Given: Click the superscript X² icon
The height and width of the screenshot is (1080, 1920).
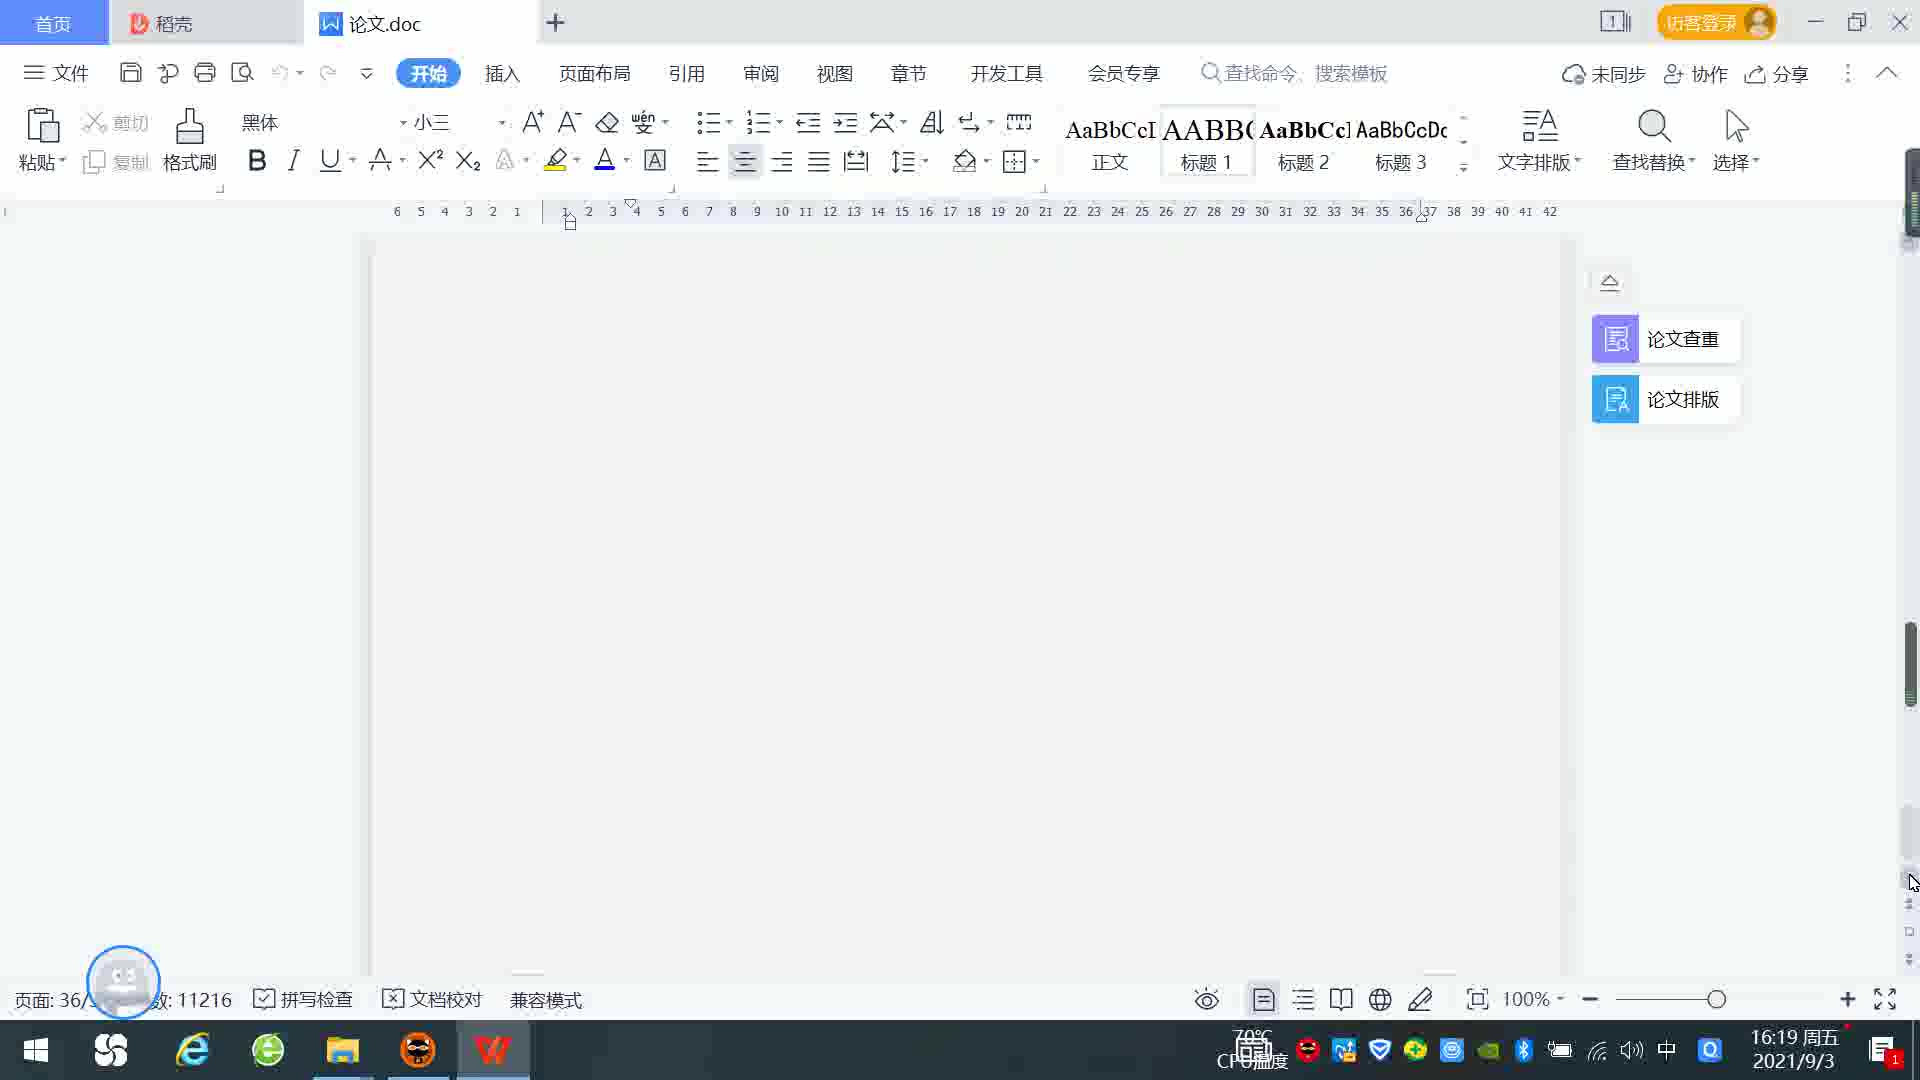Looking at the screenshot, I should tap(430, 161).
